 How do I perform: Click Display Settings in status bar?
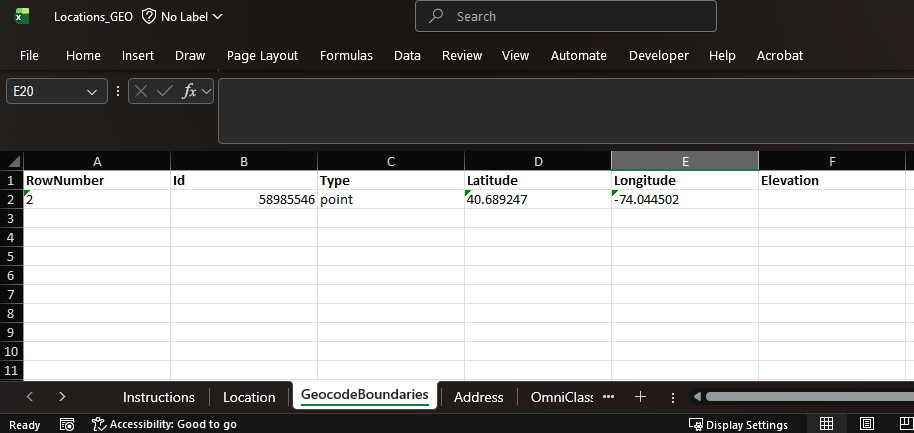738,425
